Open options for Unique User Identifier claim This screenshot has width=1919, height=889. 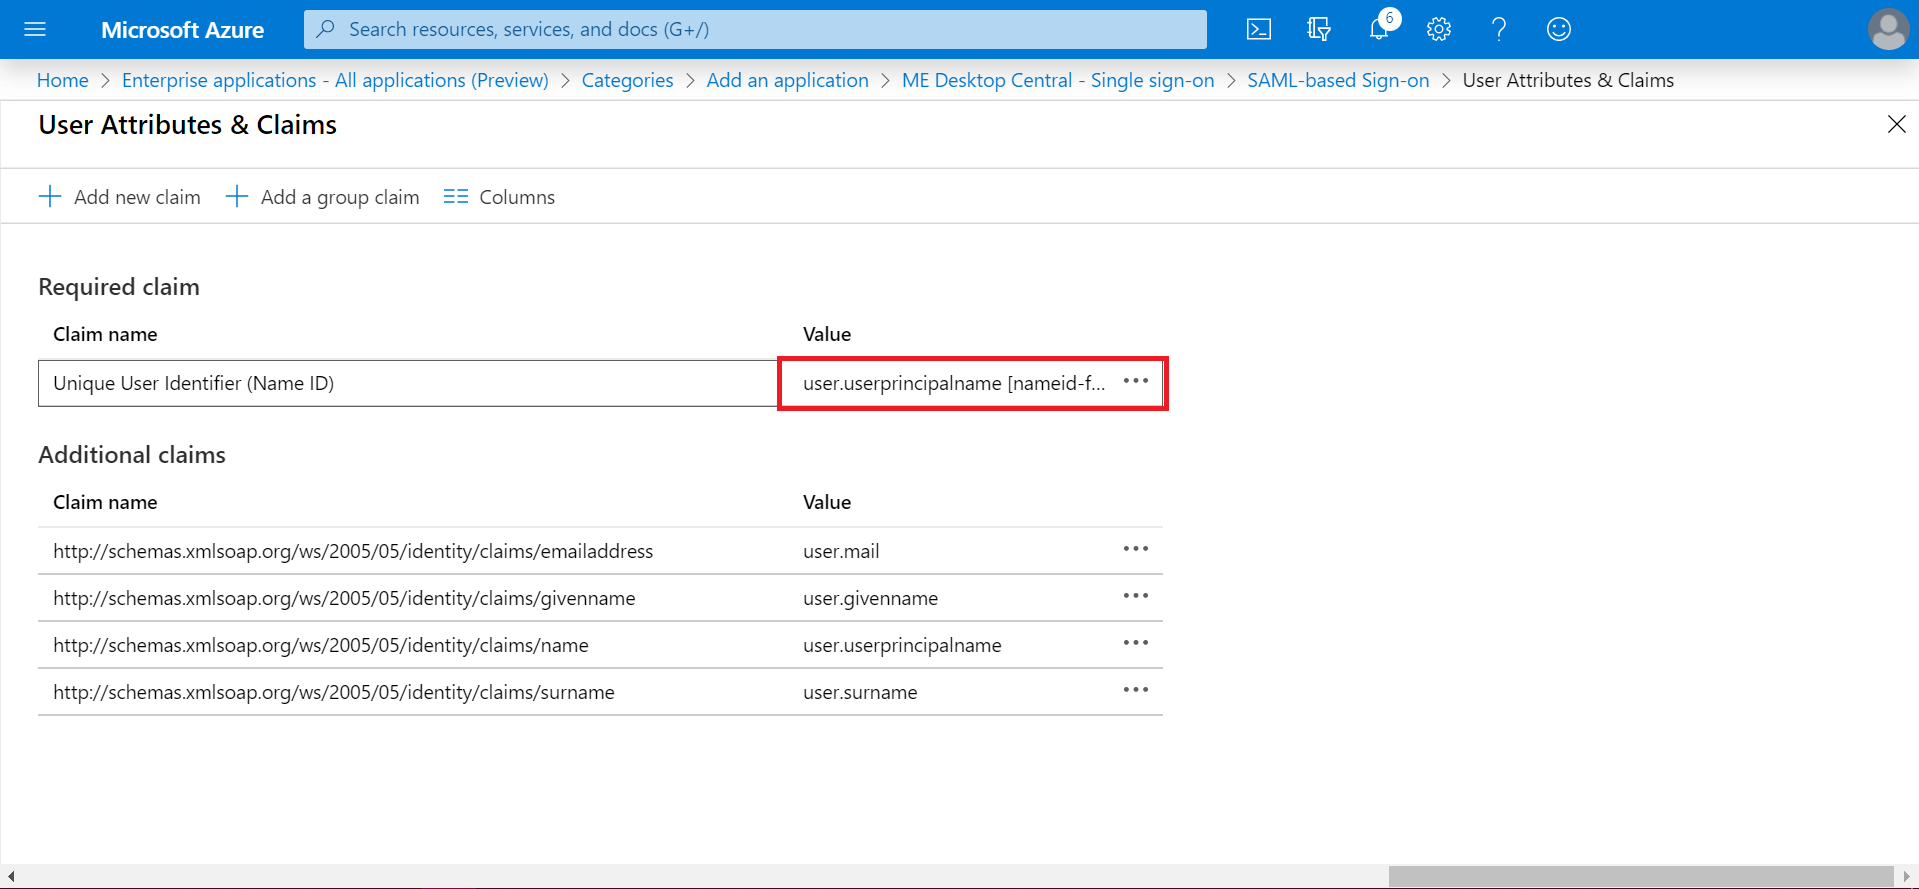pyautogui.click(x=1135, y=382)
